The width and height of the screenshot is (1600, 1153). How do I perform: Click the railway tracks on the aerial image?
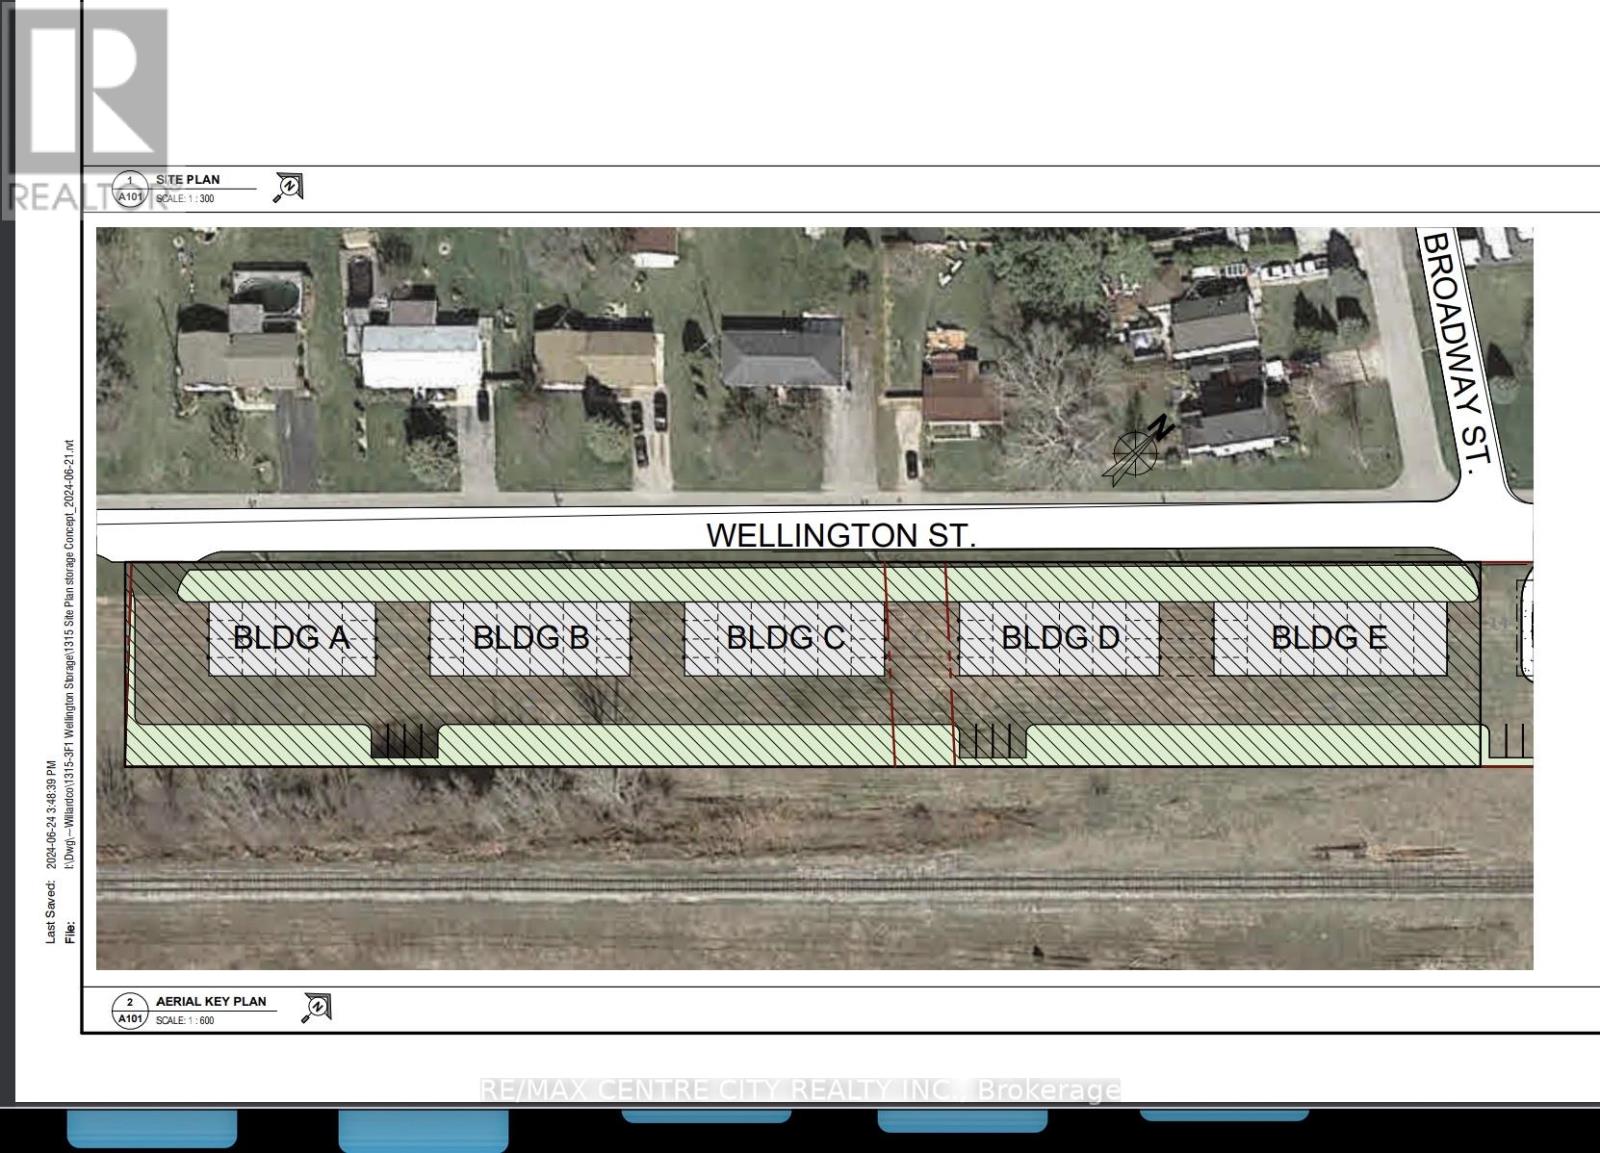point(814,883)
